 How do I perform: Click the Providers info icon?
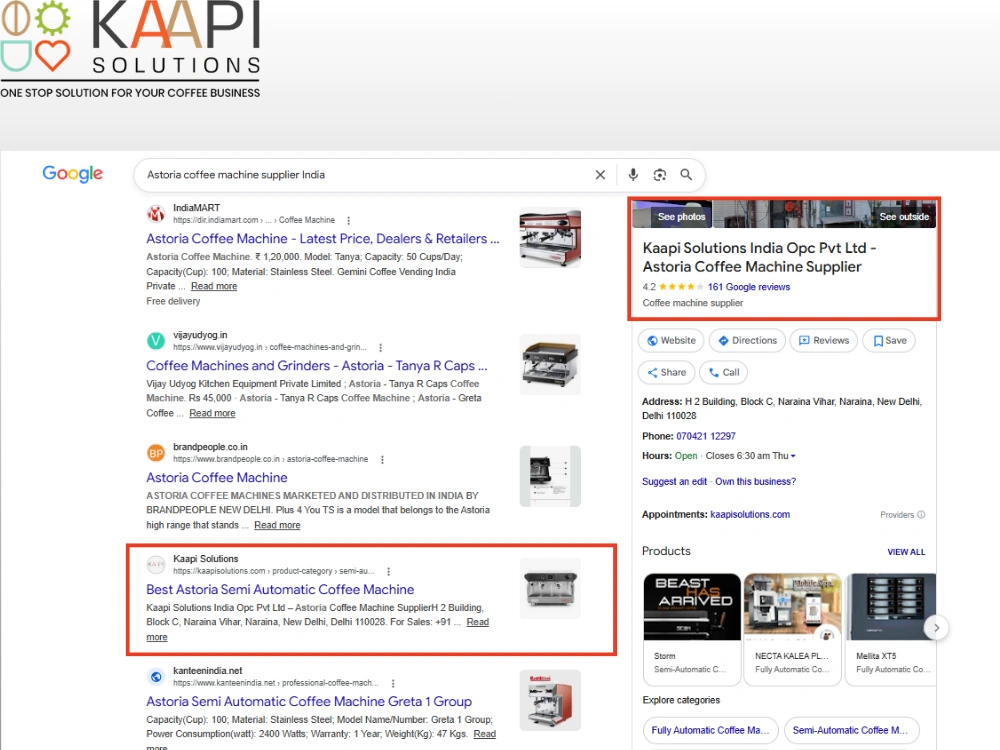[x=921, y=515]
